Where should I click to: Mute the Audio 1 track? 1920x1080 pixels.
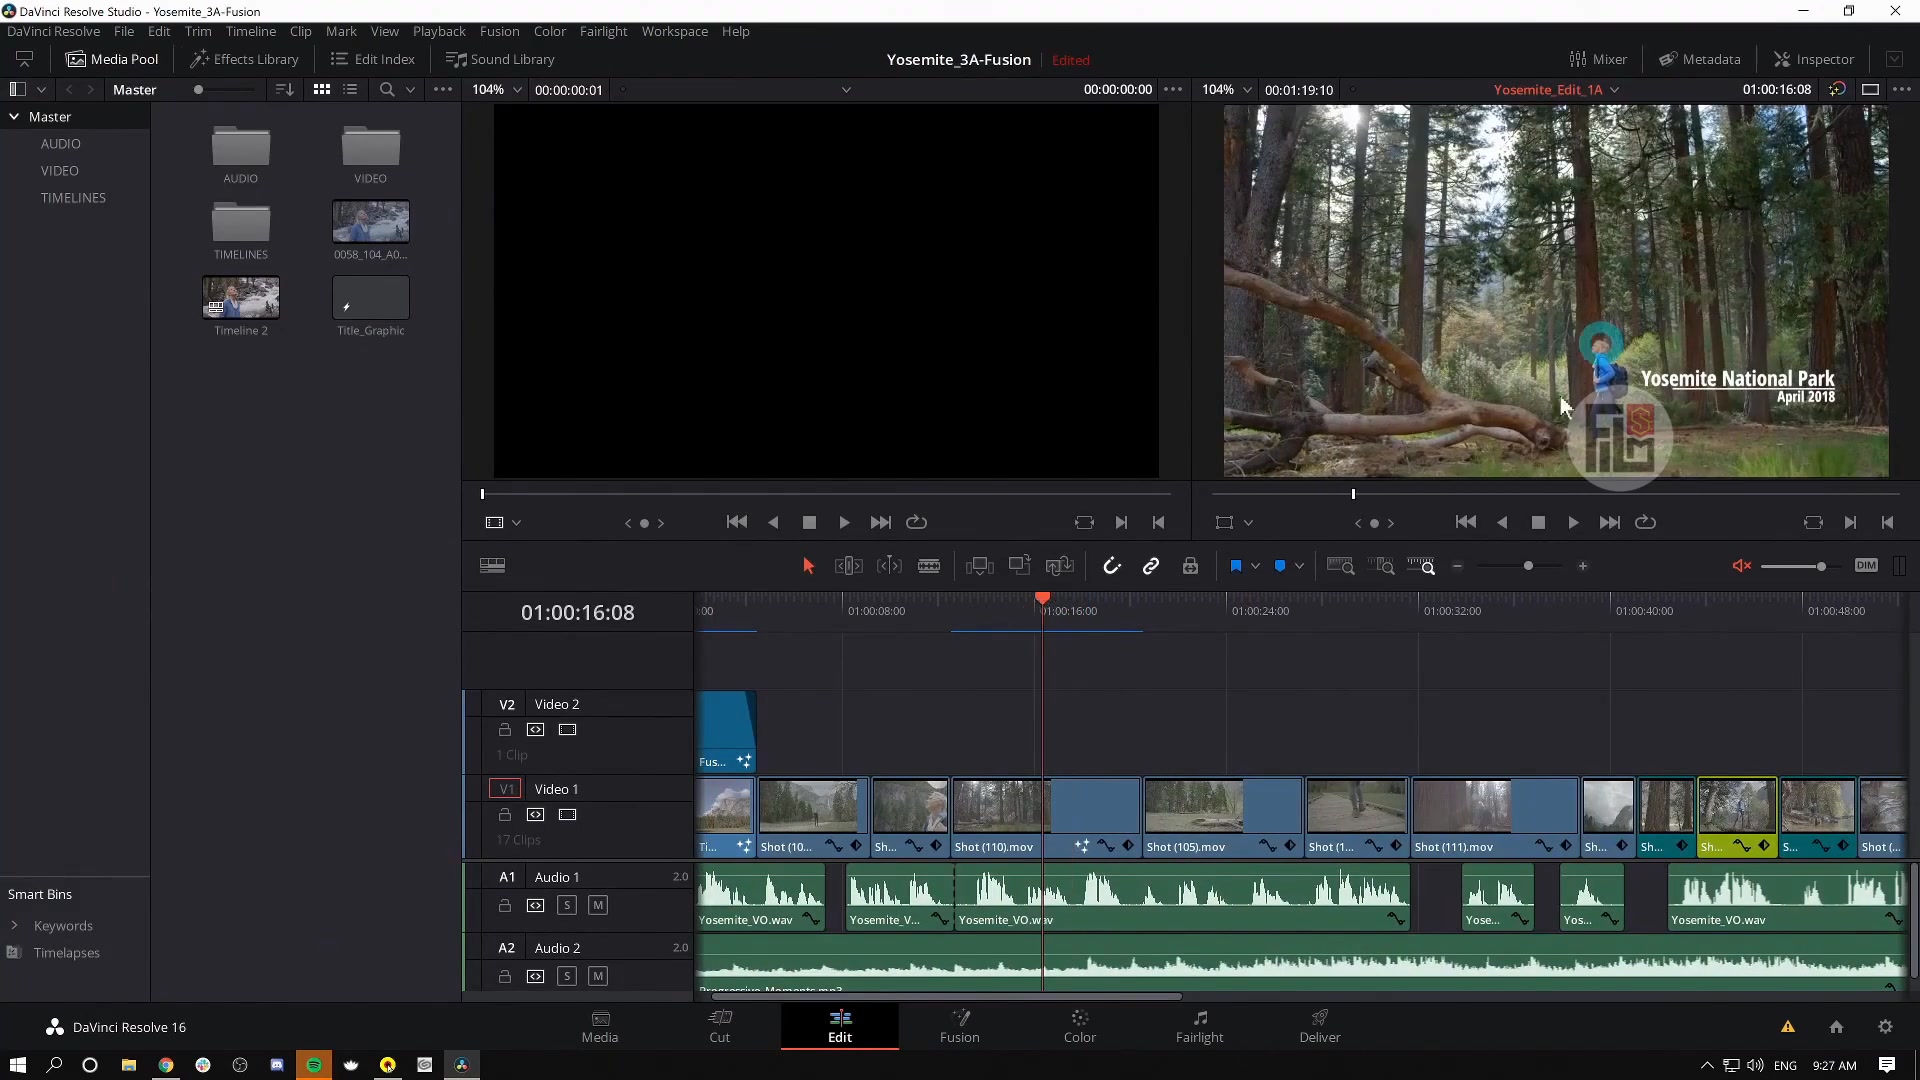(598, 905)
